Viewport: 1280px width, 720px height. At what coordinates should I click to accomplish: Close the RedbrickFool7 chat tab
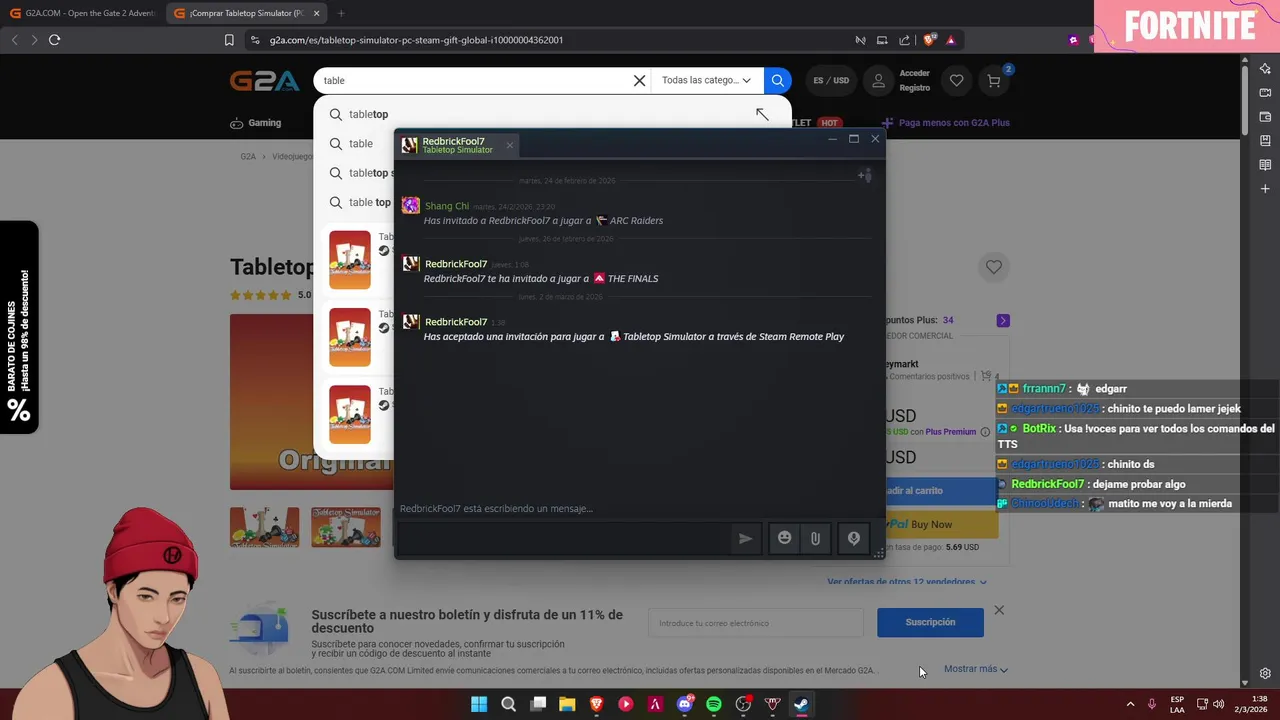pyautogui.click(x=509, y=145)
